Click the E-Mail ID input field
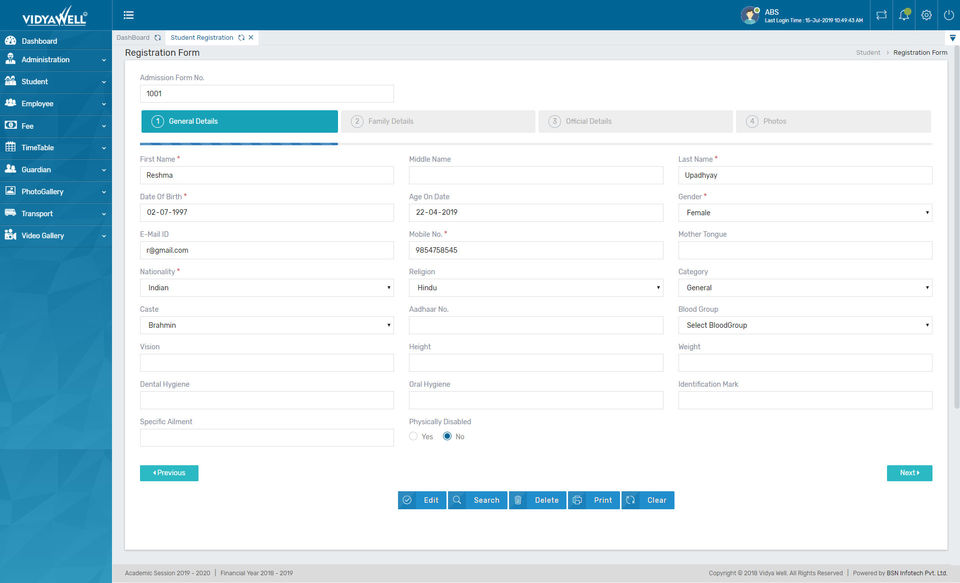This screenshot has width=960, height=583. pos(266,250)
